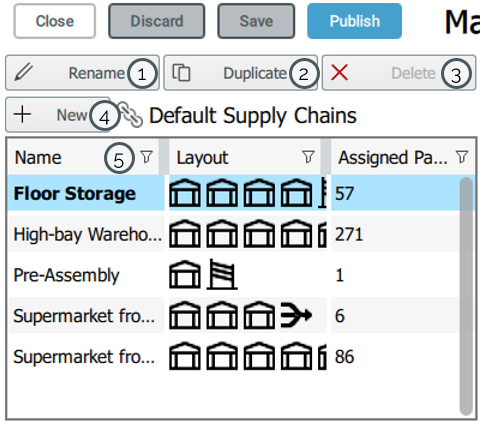Screen dimensions: 485x426
Task: Click the plus icon for New
Action: click(22, 115)
